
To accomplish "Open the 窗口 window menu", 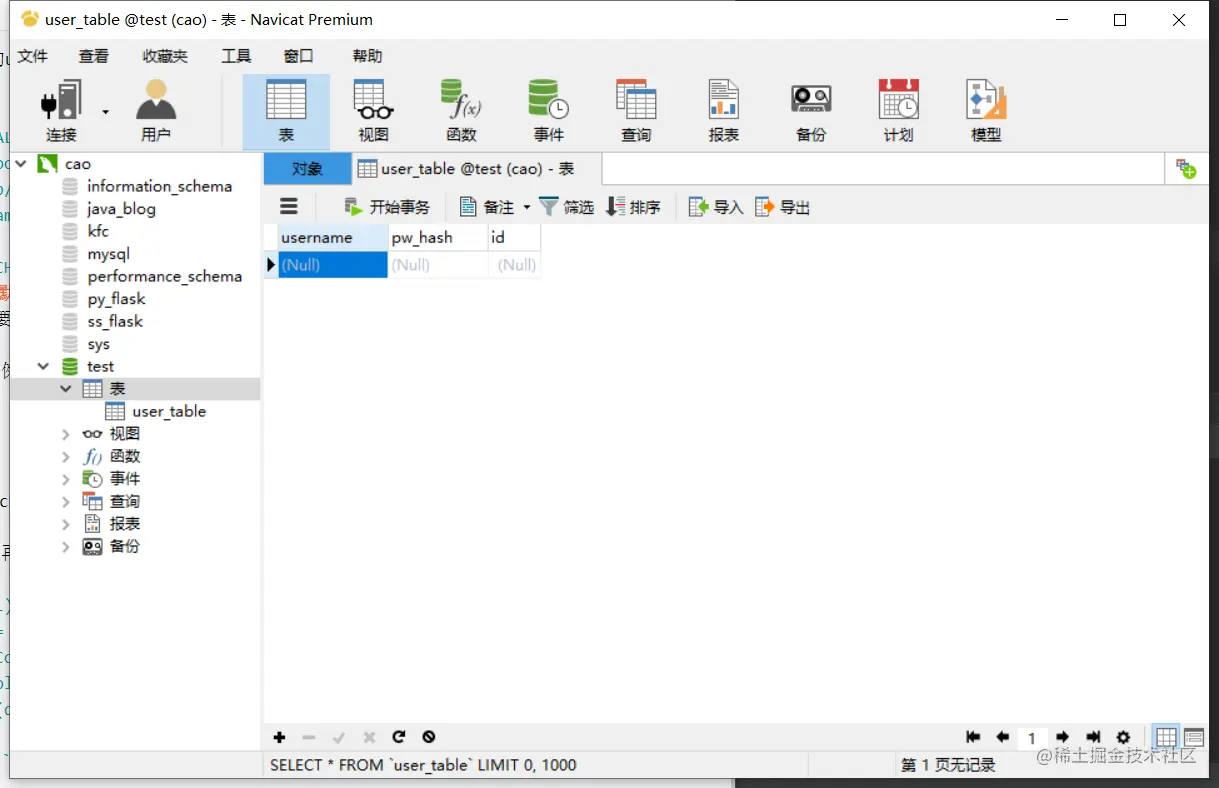I will [x=298, y=56].
